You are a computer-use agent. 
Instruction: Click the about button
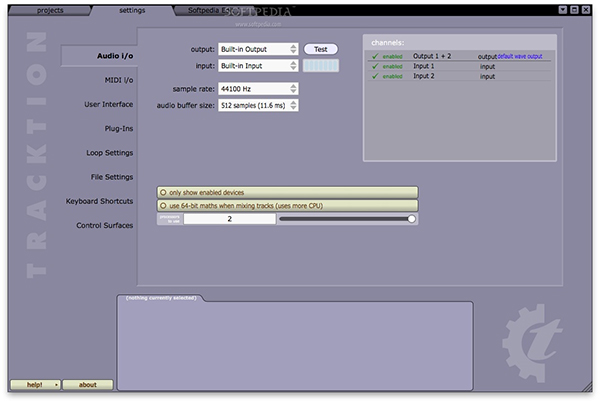pyautogui.click(x=88, y=385)
